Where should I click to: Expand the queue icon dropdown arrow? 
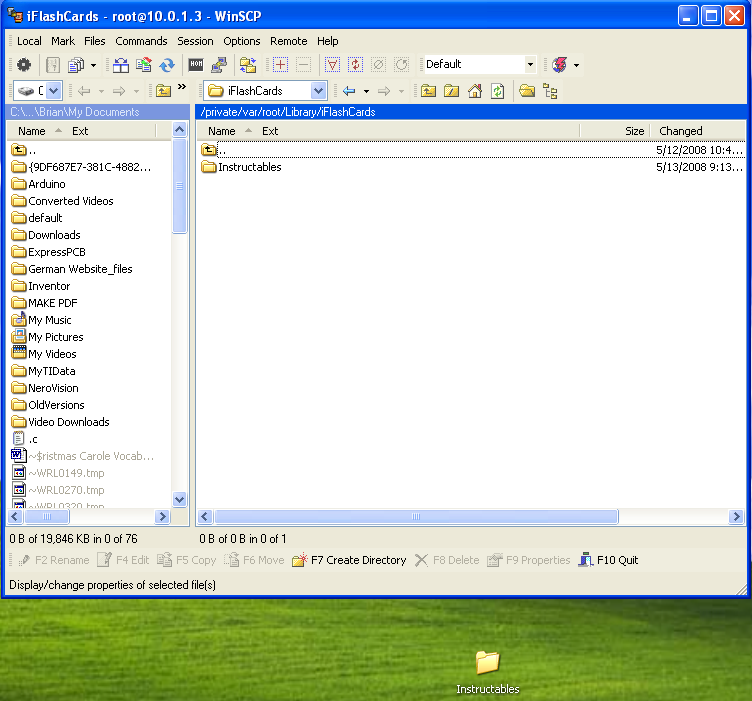click(x=94, y=65)
